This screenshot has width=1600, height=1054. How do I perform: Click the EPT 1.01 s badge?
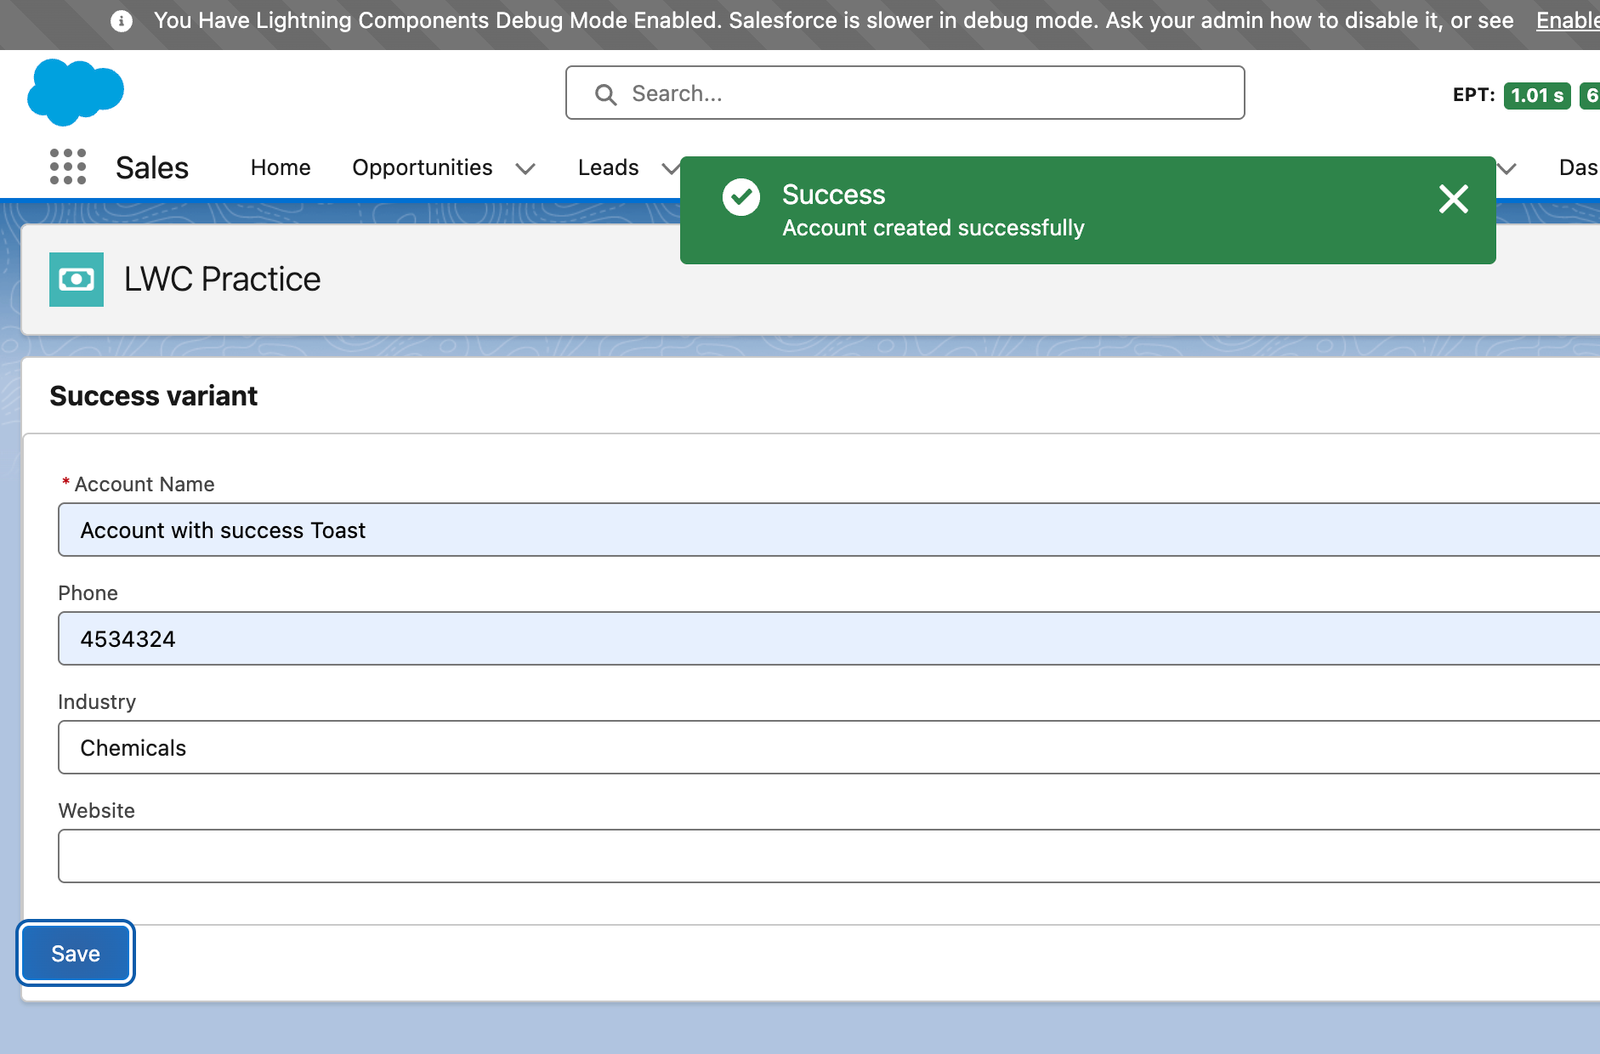[1537, 95]
